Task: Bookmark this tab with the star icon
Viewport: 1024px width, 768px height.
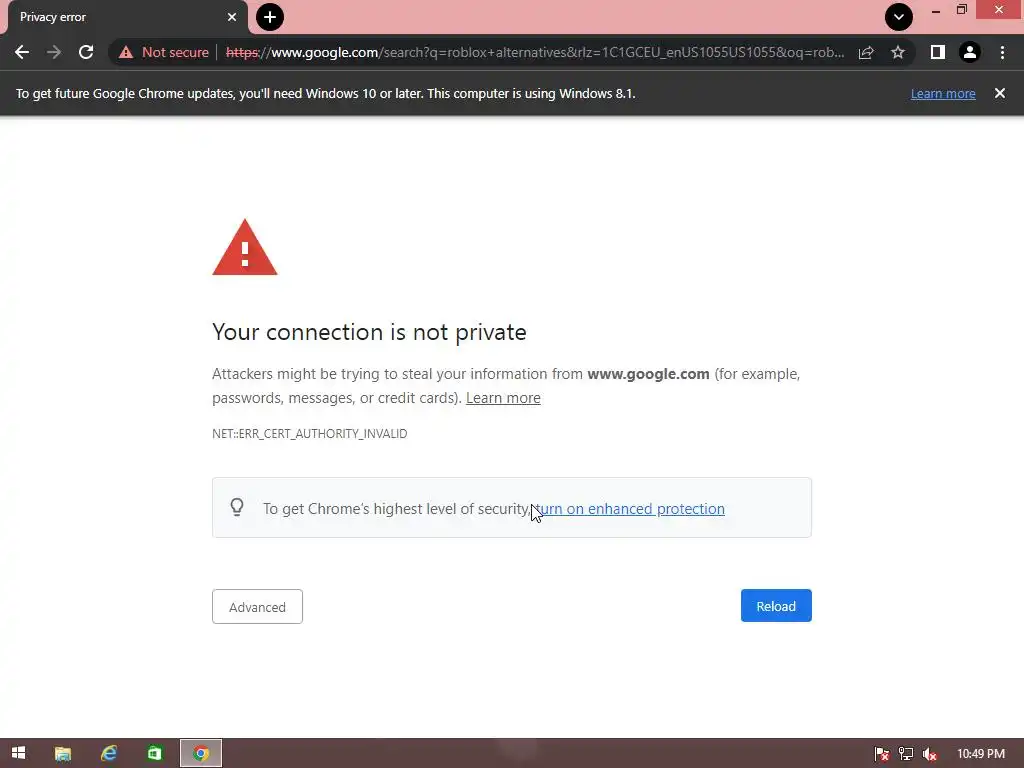Action: point(898,52)
